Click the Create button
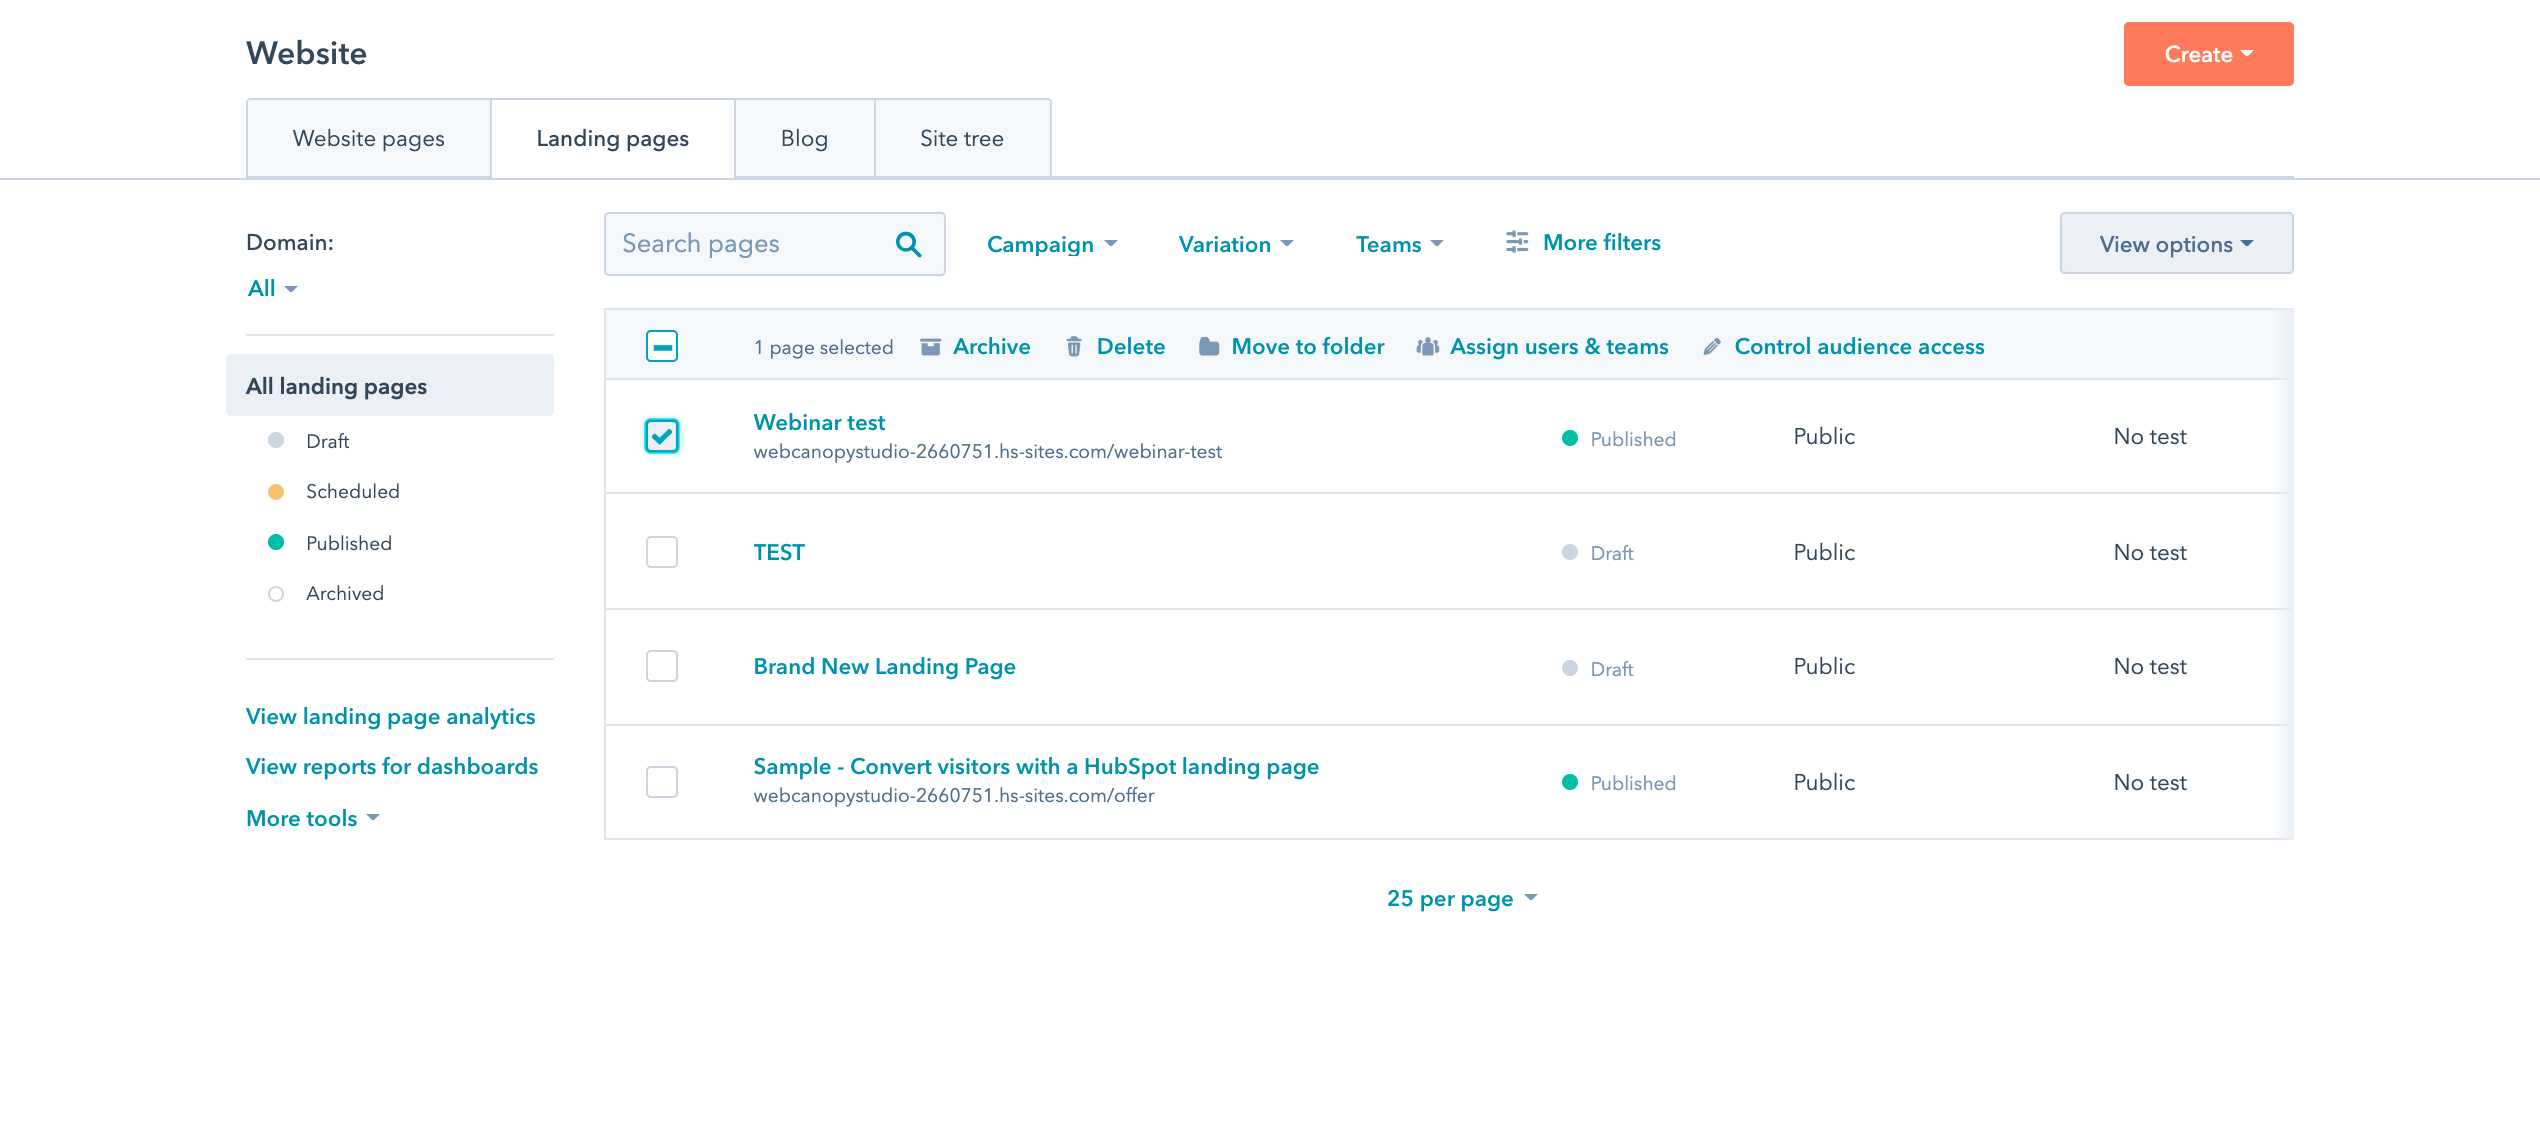This screenshot has height=1126, width=2540. 2208,53
